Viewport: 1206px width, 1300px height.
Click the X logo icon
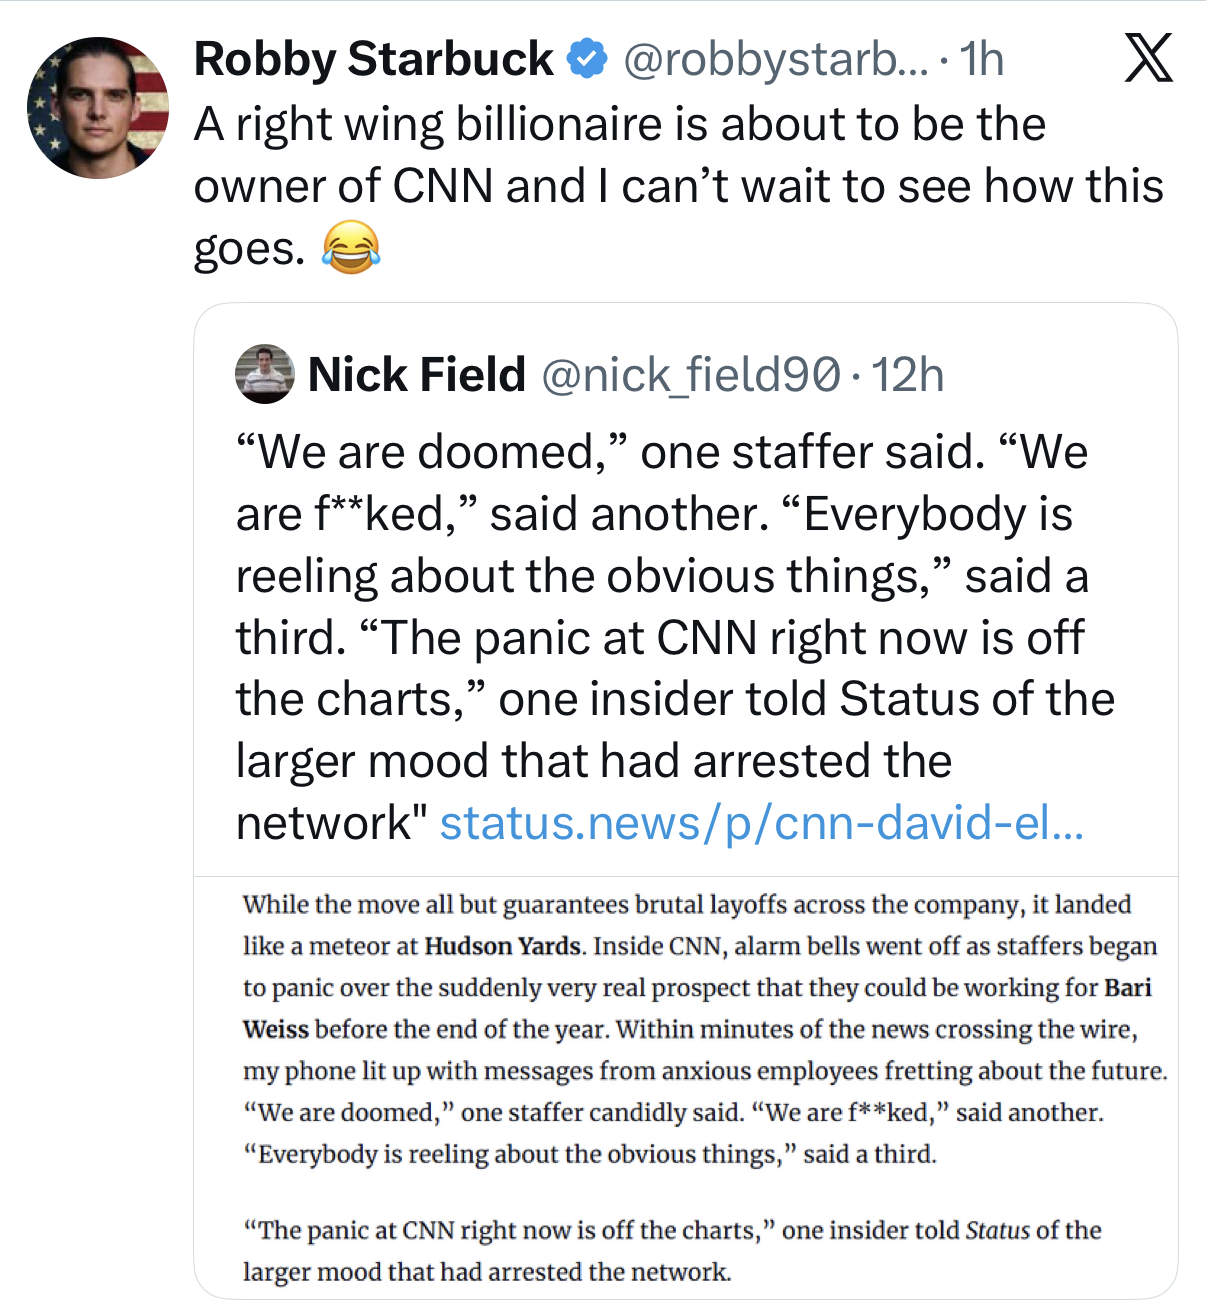click(x=1148, y=58)
